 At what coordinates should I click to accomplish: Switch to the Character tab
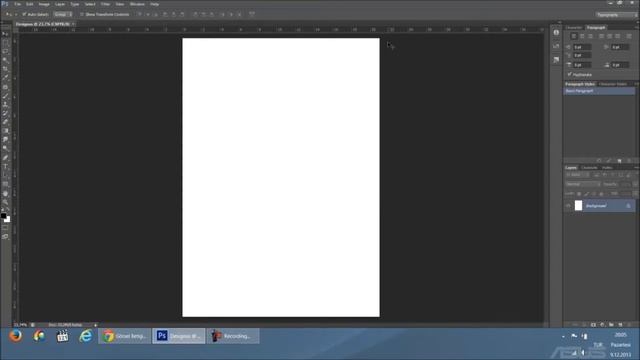[x=574, y=27]
